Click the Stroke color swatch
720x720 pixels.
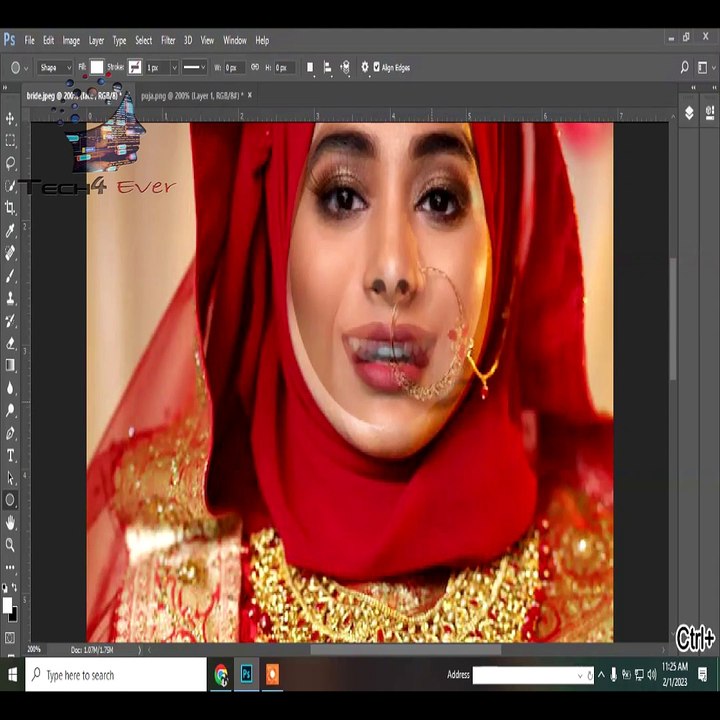pyautogui.click(x=135, y=67)
